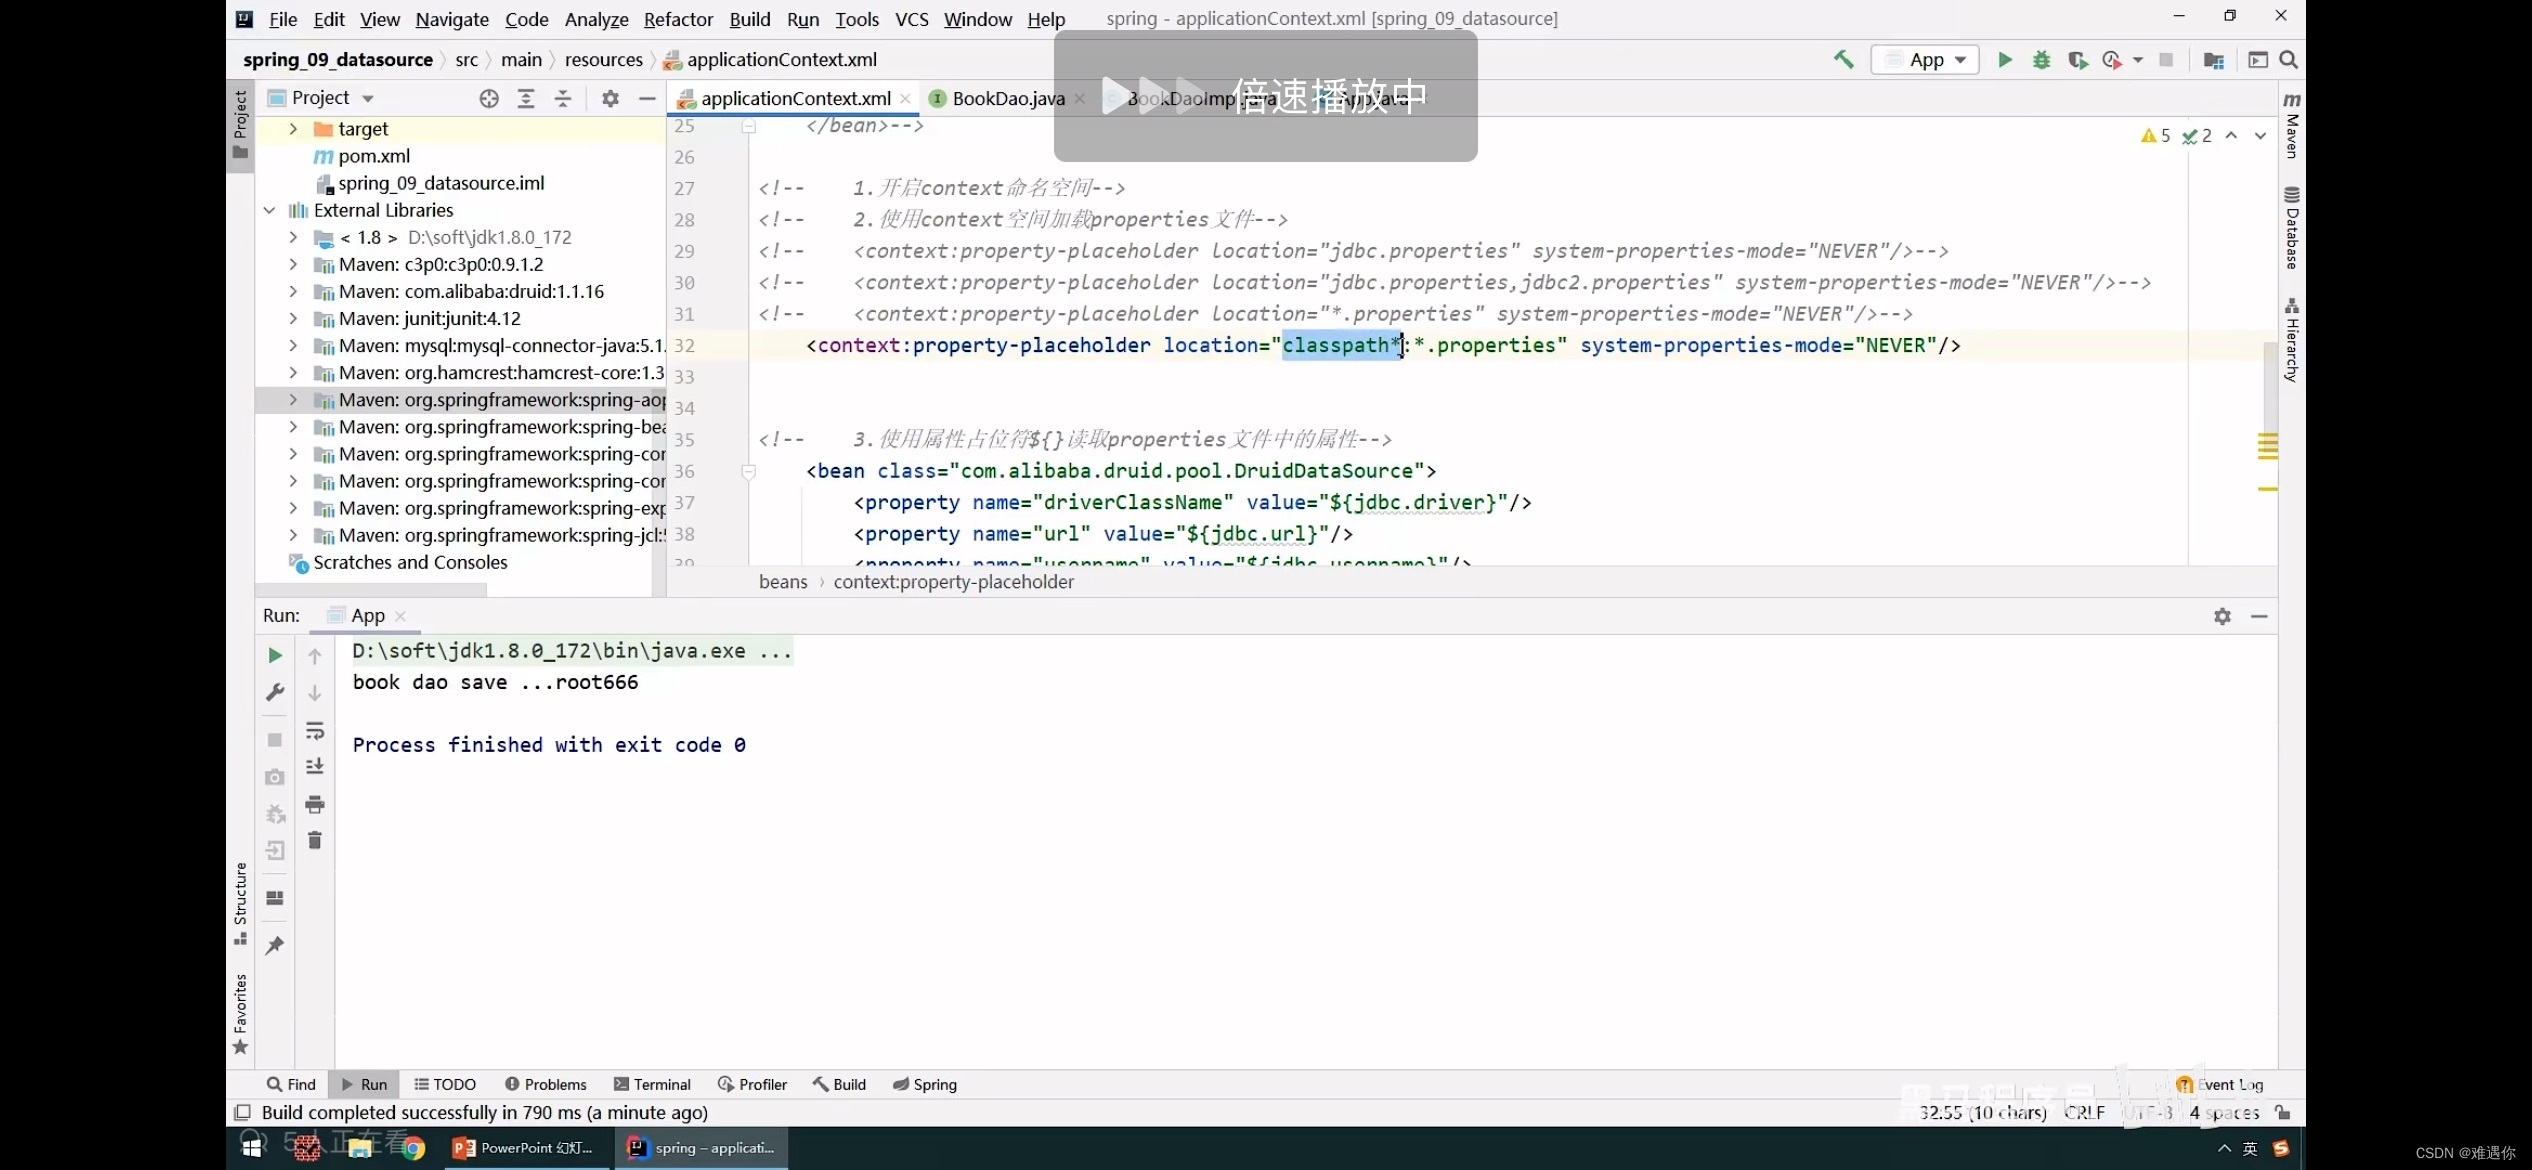The height and width of the screenshot is (1170, 2532).
Task: Open the App run configuration dropdown
Action: tap(1925, 60)
